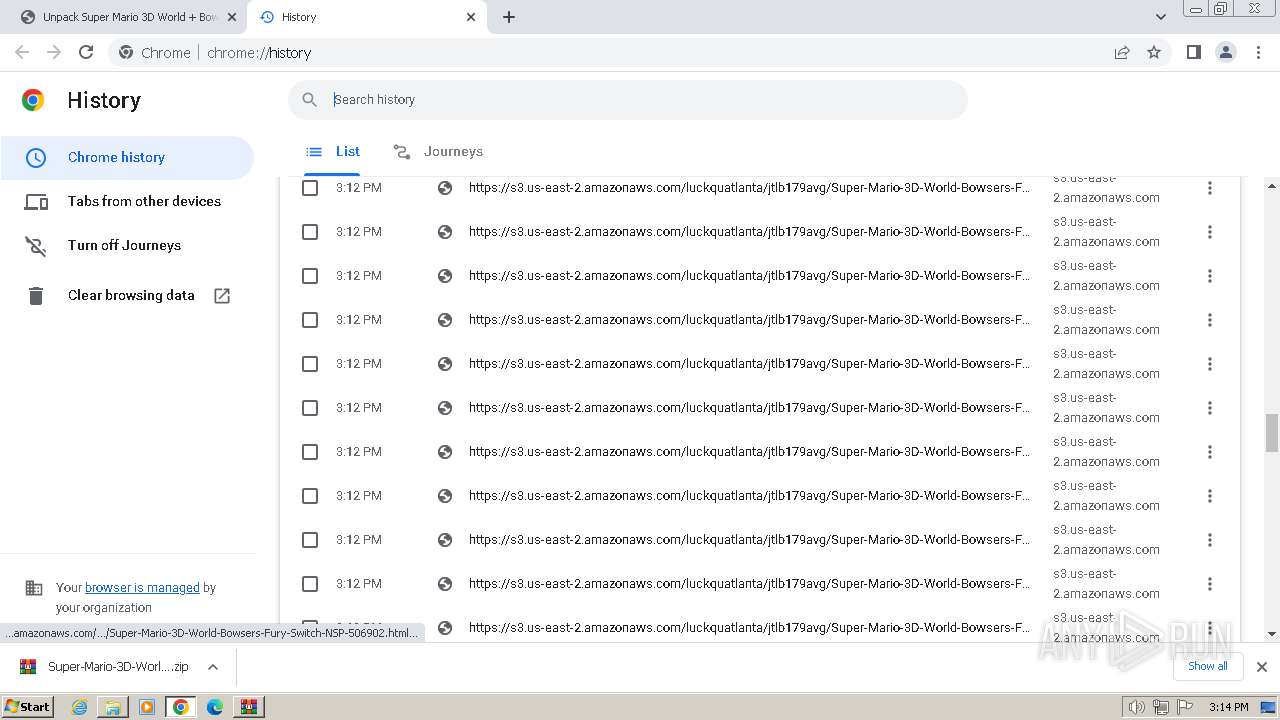
Task: Open actions menu for second visible history entry
Action: pyautogui.click(x=1210, y=232)
